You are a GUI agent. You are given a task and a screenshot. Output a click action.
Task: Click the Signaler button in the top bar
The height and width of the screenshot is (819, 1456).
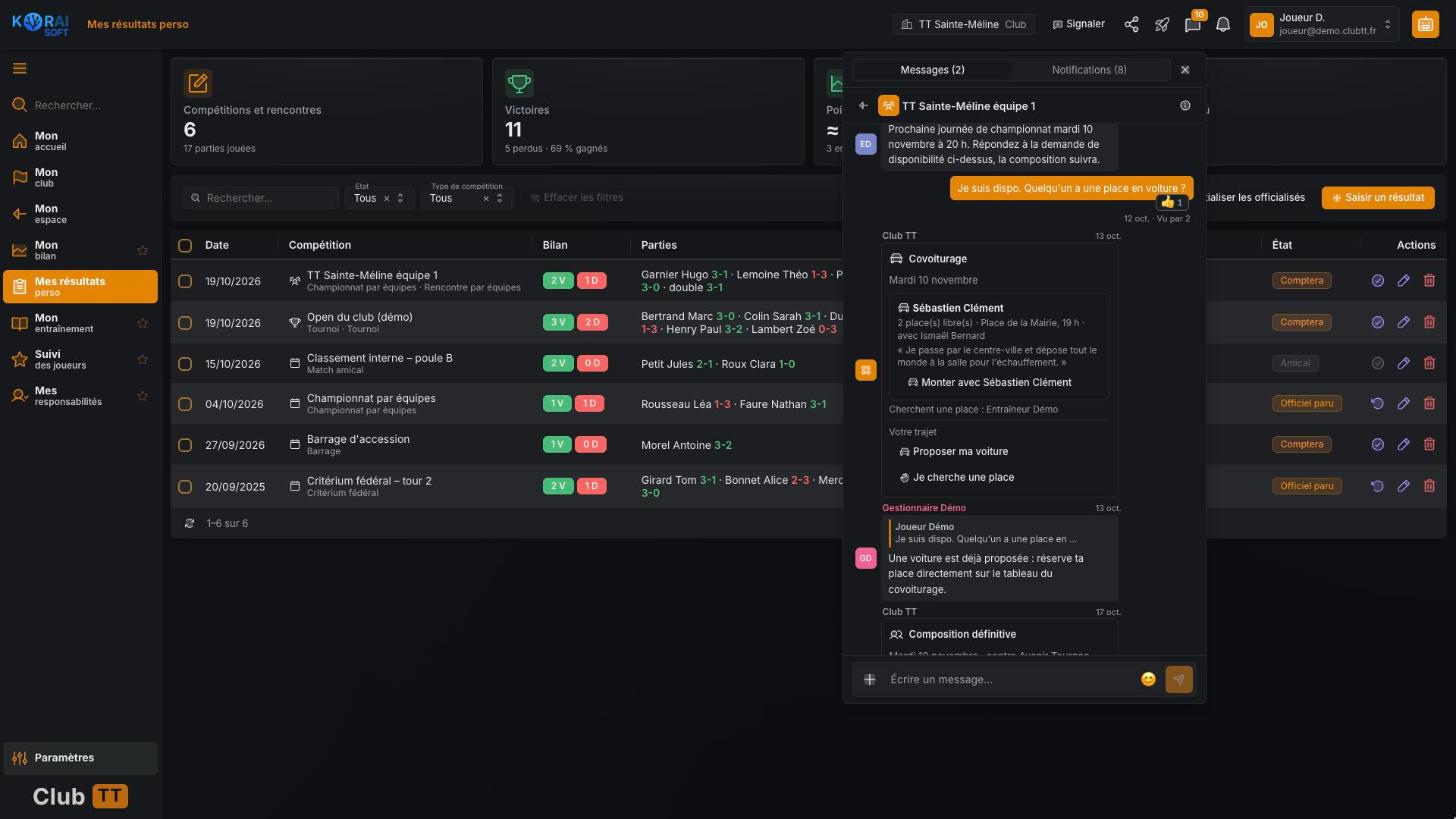point(1078,24)
